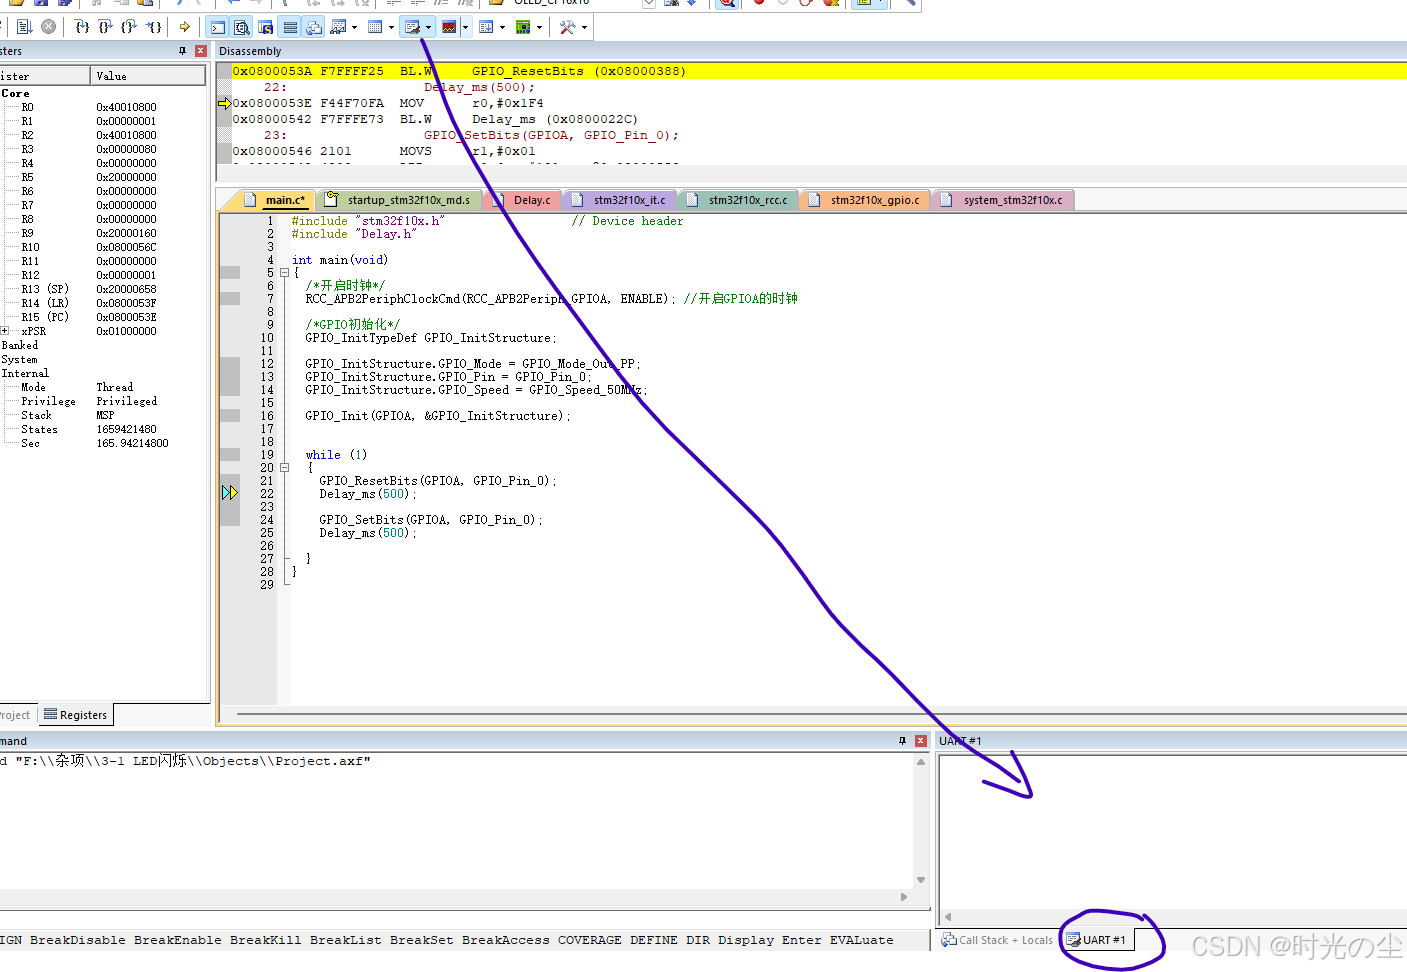This screenshot has width=1407, height=972.
Task: Click the Serial Windows icon
Action: point(412,27)
